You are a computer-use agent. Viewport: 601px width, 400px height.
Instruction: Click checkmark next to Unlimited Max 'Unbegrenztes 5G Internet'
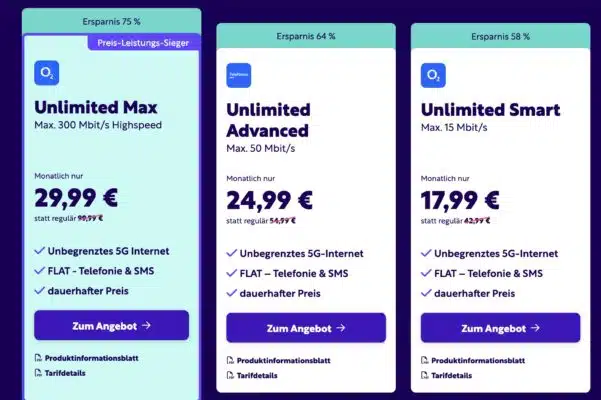click(x=39, y=251)
